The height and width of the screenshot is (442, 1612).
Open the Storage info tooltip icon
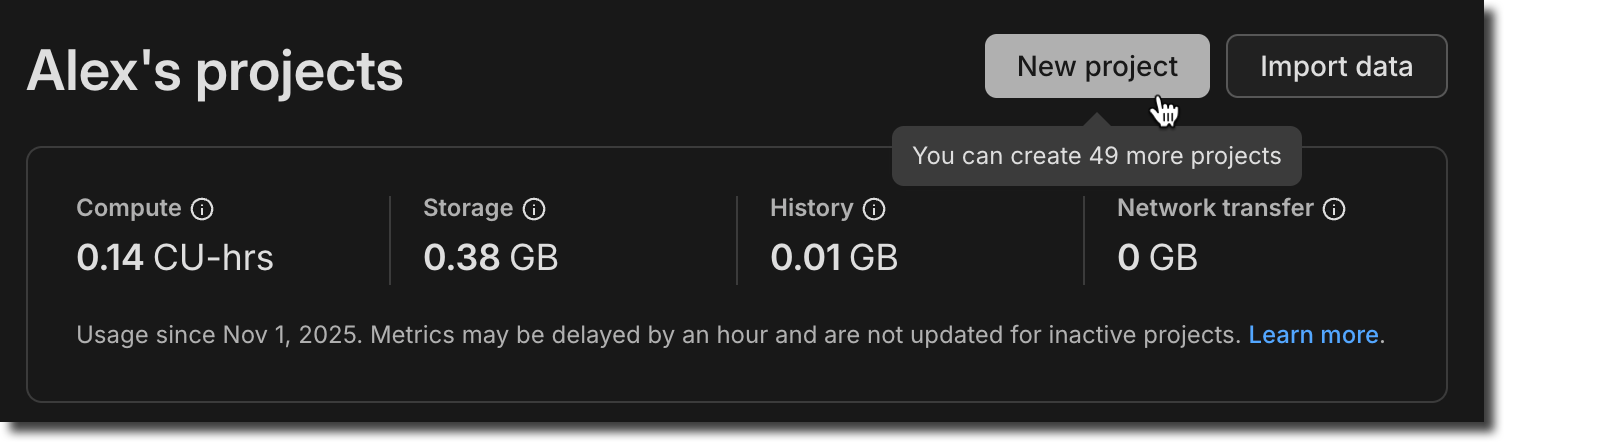pyautogui.click(x=534, y=209)
